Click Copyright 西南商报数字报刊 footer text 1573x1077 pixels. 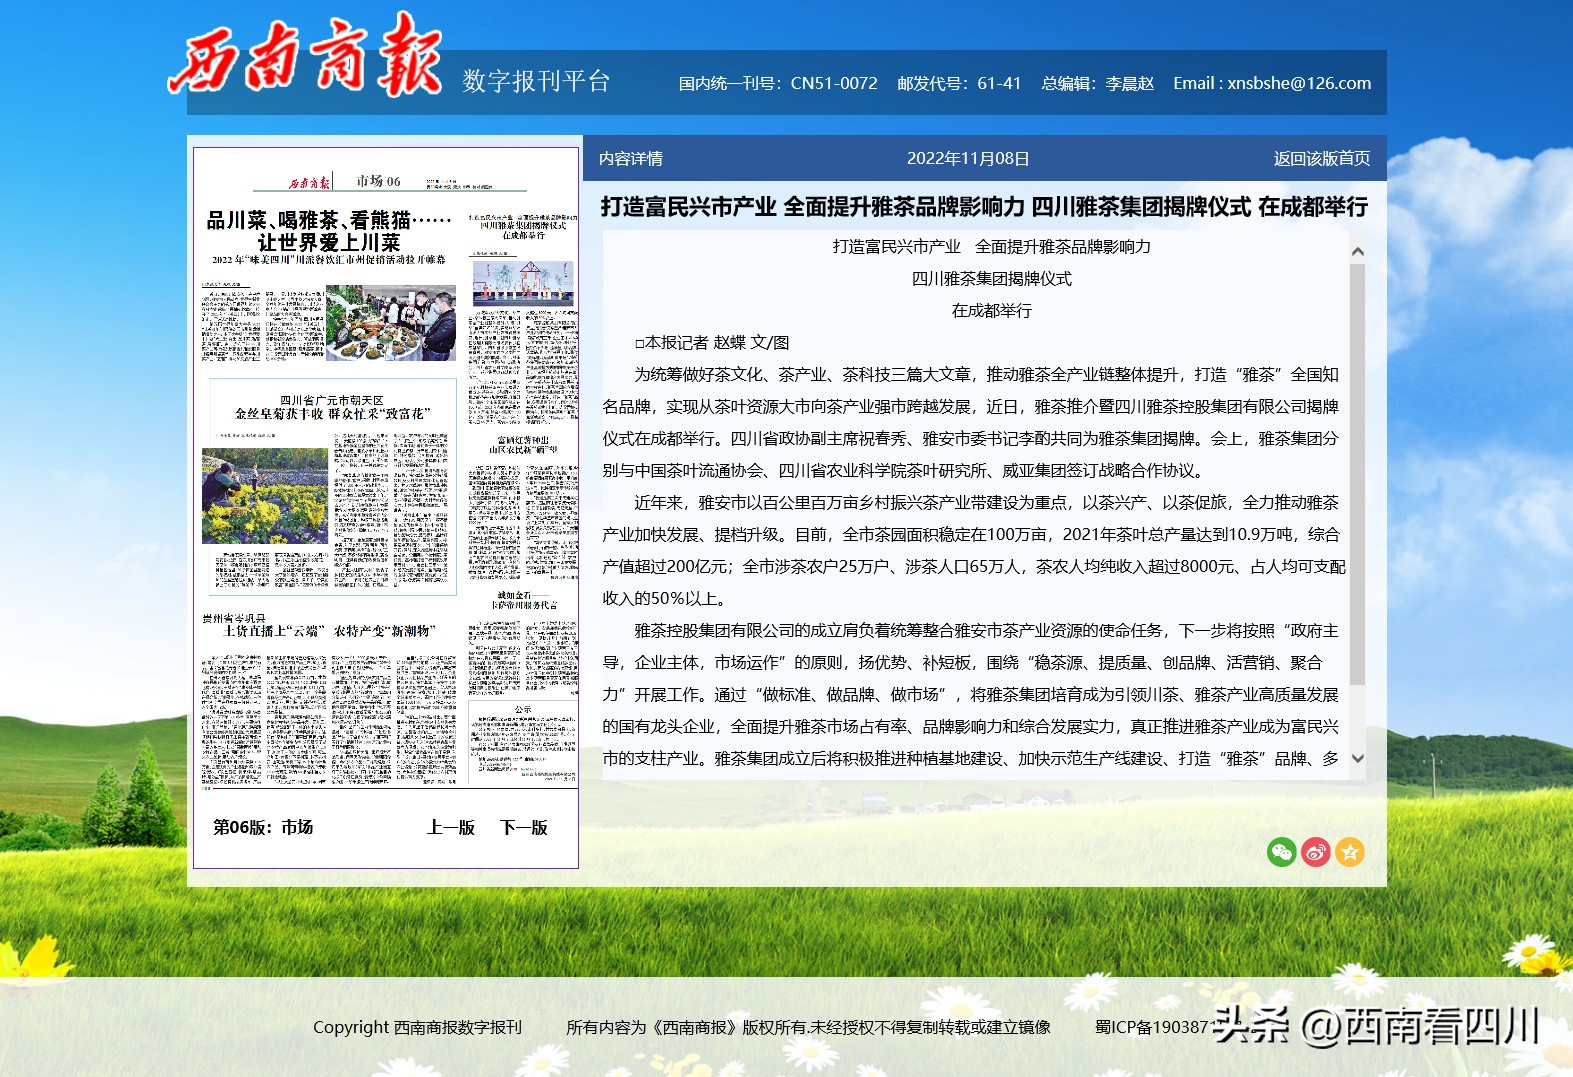(x=417, y=1027)
